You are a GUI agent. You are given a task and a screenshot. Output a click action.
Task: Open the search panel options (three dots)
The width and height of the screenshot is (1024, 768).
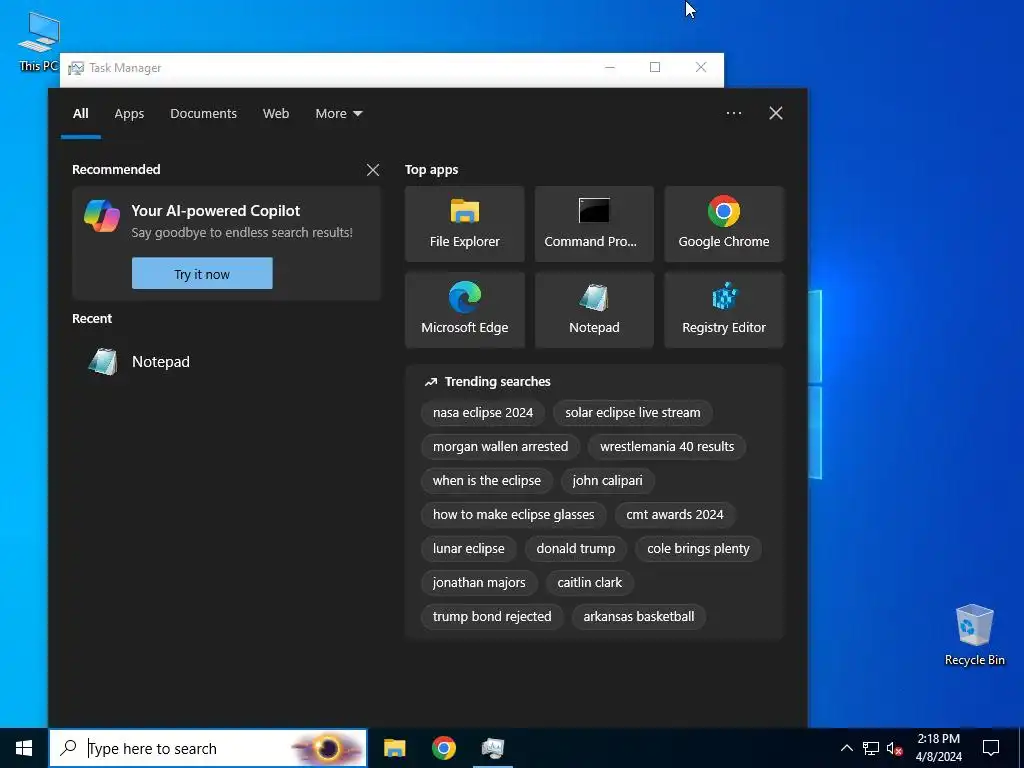pos(733,113)
